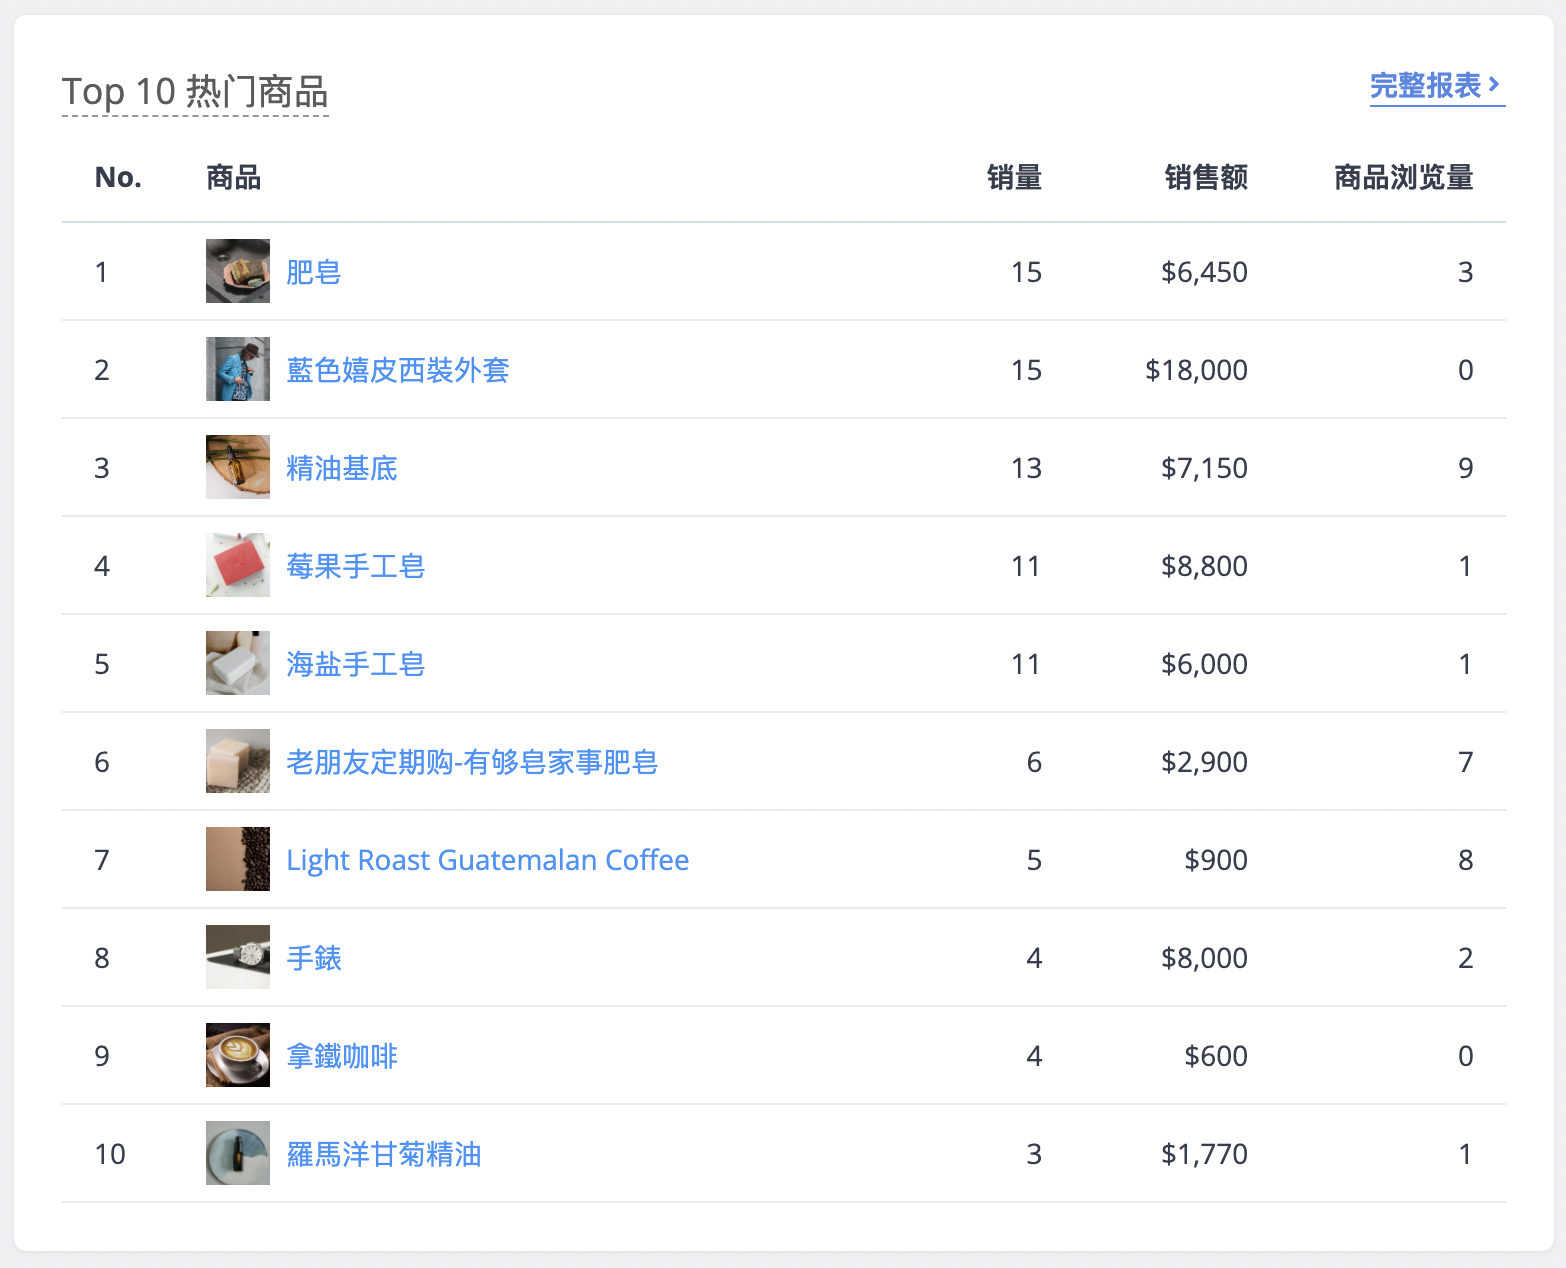Click the Guatemalan Coffee beans thumbnail

pos(238,859)
